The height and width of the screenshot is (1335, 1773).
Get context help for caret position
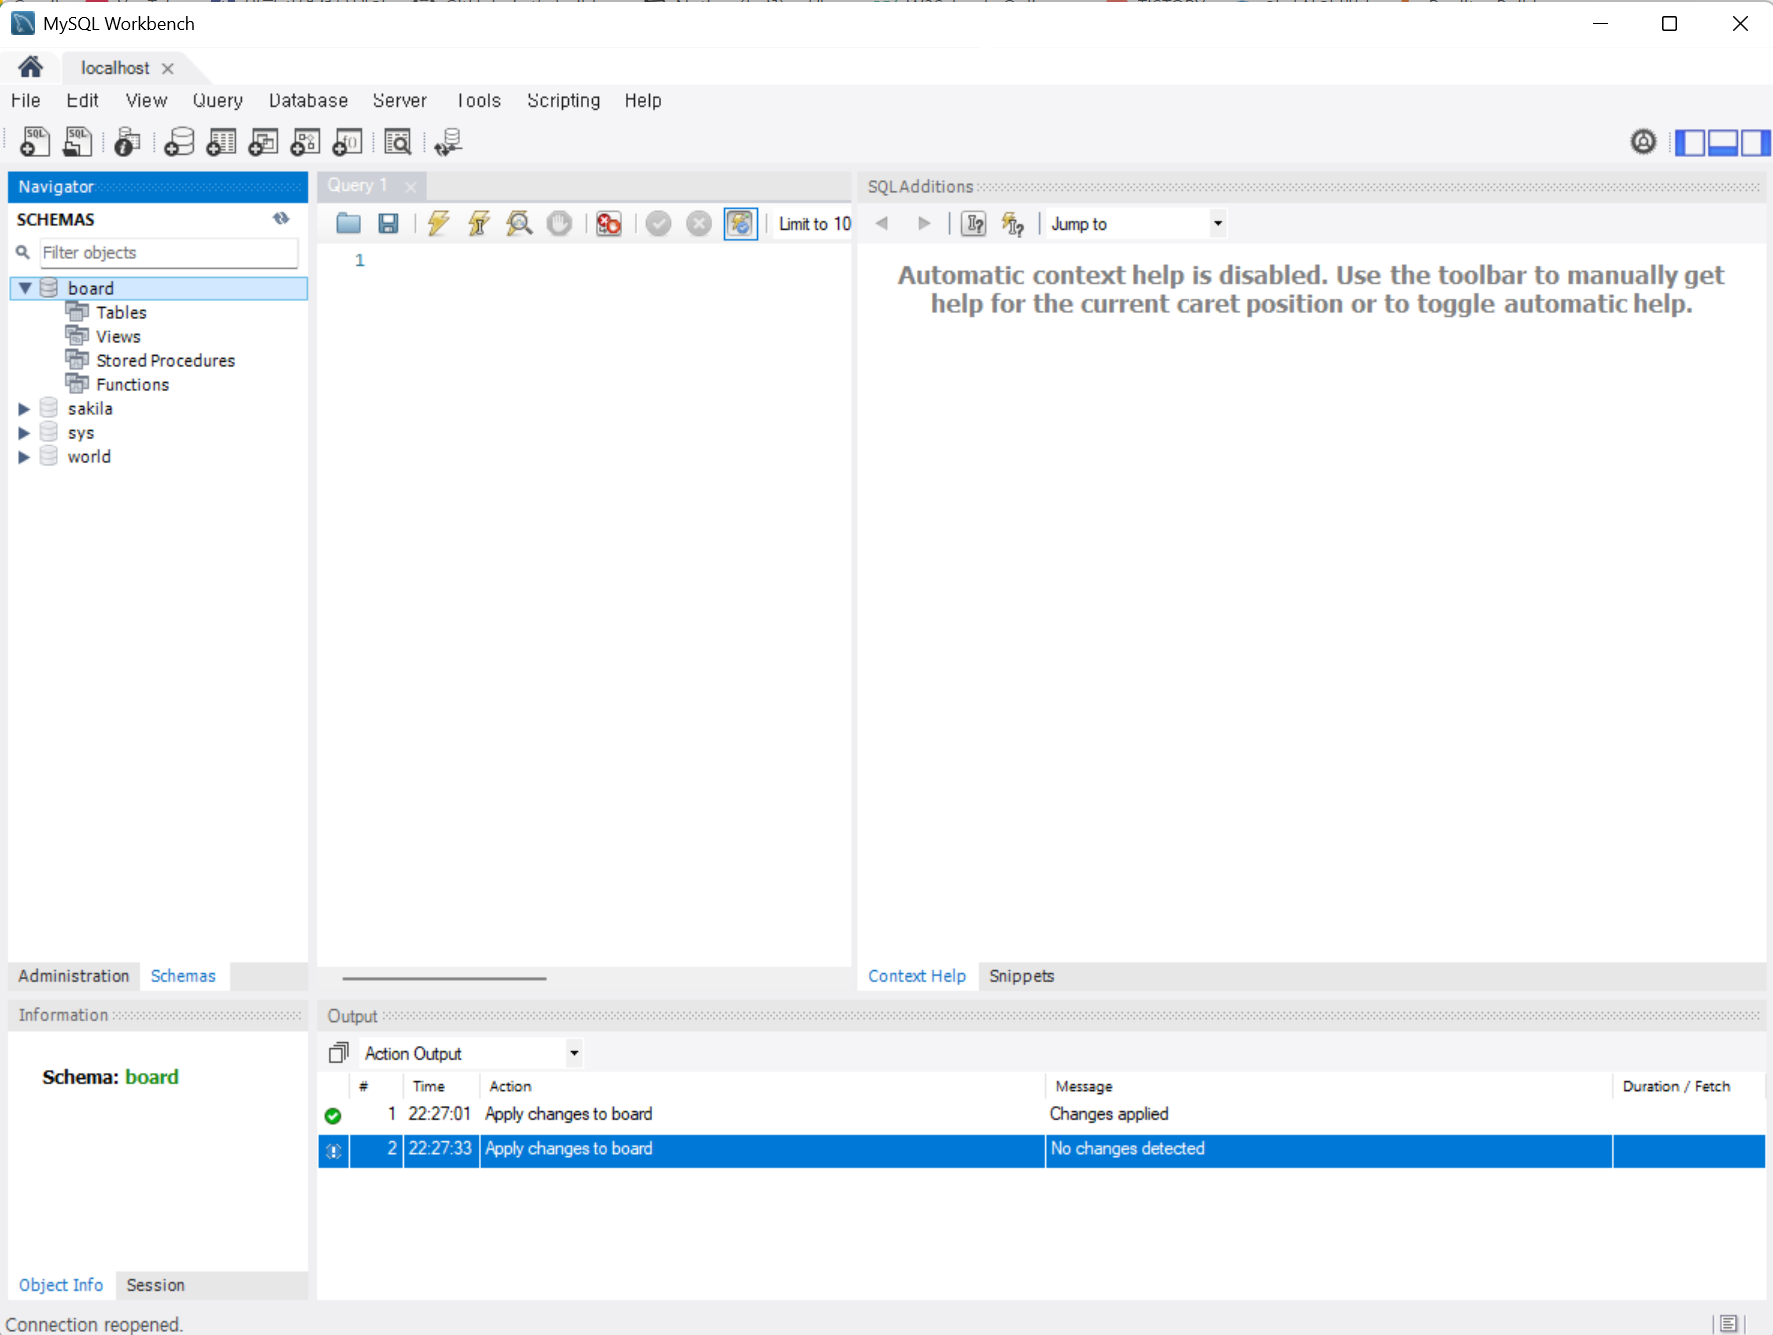[x=973, y=223]
